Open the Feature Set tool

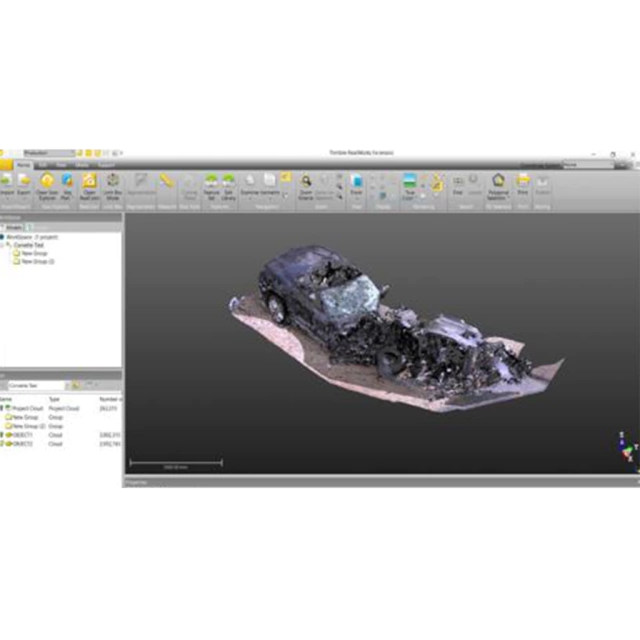211,182
